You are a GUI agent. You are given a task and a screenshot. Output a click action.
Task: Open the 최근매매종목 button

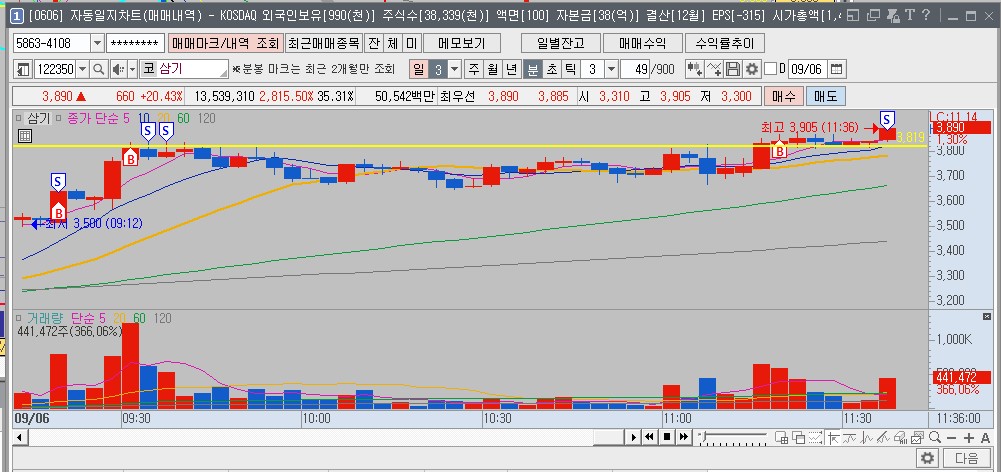[x=324, y=43]
